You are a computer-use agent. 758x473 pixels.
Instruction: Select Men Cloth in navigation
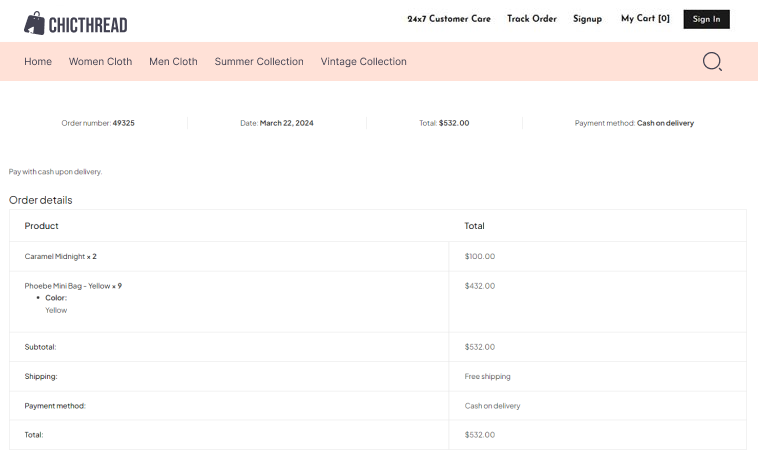pos(173,62)
